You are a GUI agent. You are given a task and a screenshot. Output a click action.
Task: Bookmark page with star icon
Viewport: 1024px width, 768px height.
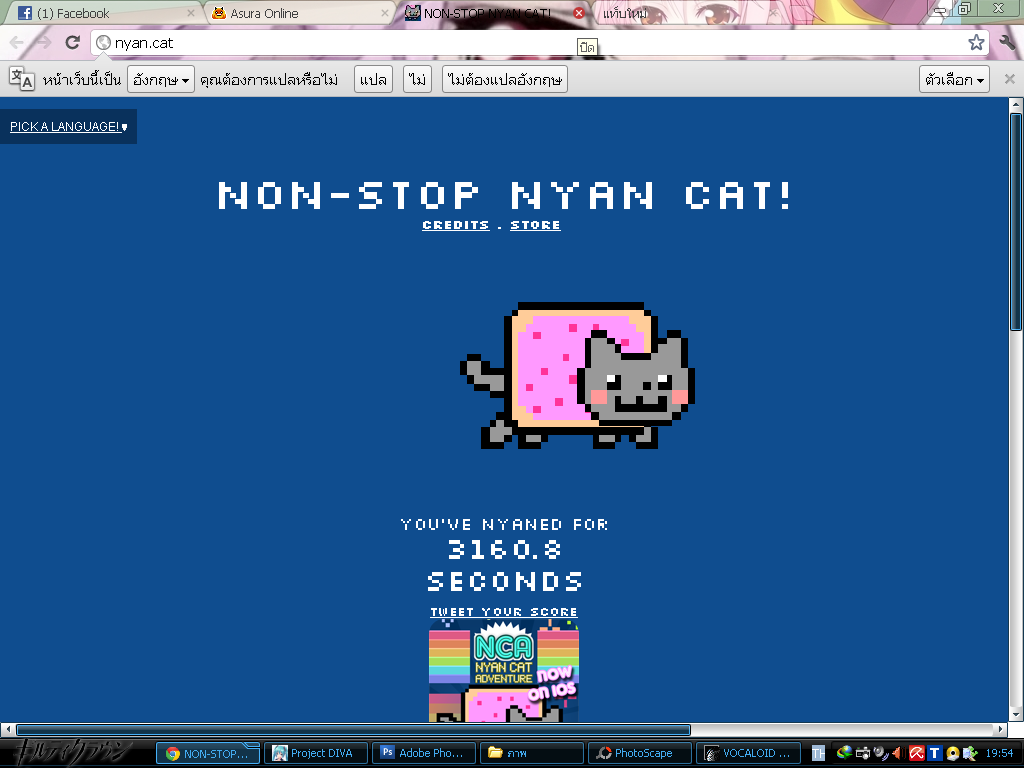click(x=976, y=42)
